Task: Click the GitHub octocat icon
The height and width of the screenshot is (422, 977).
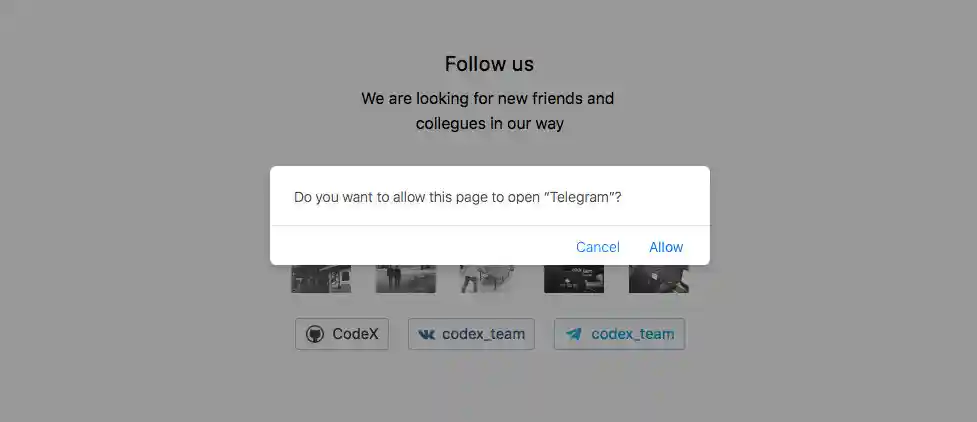Action: click(315, 334)
